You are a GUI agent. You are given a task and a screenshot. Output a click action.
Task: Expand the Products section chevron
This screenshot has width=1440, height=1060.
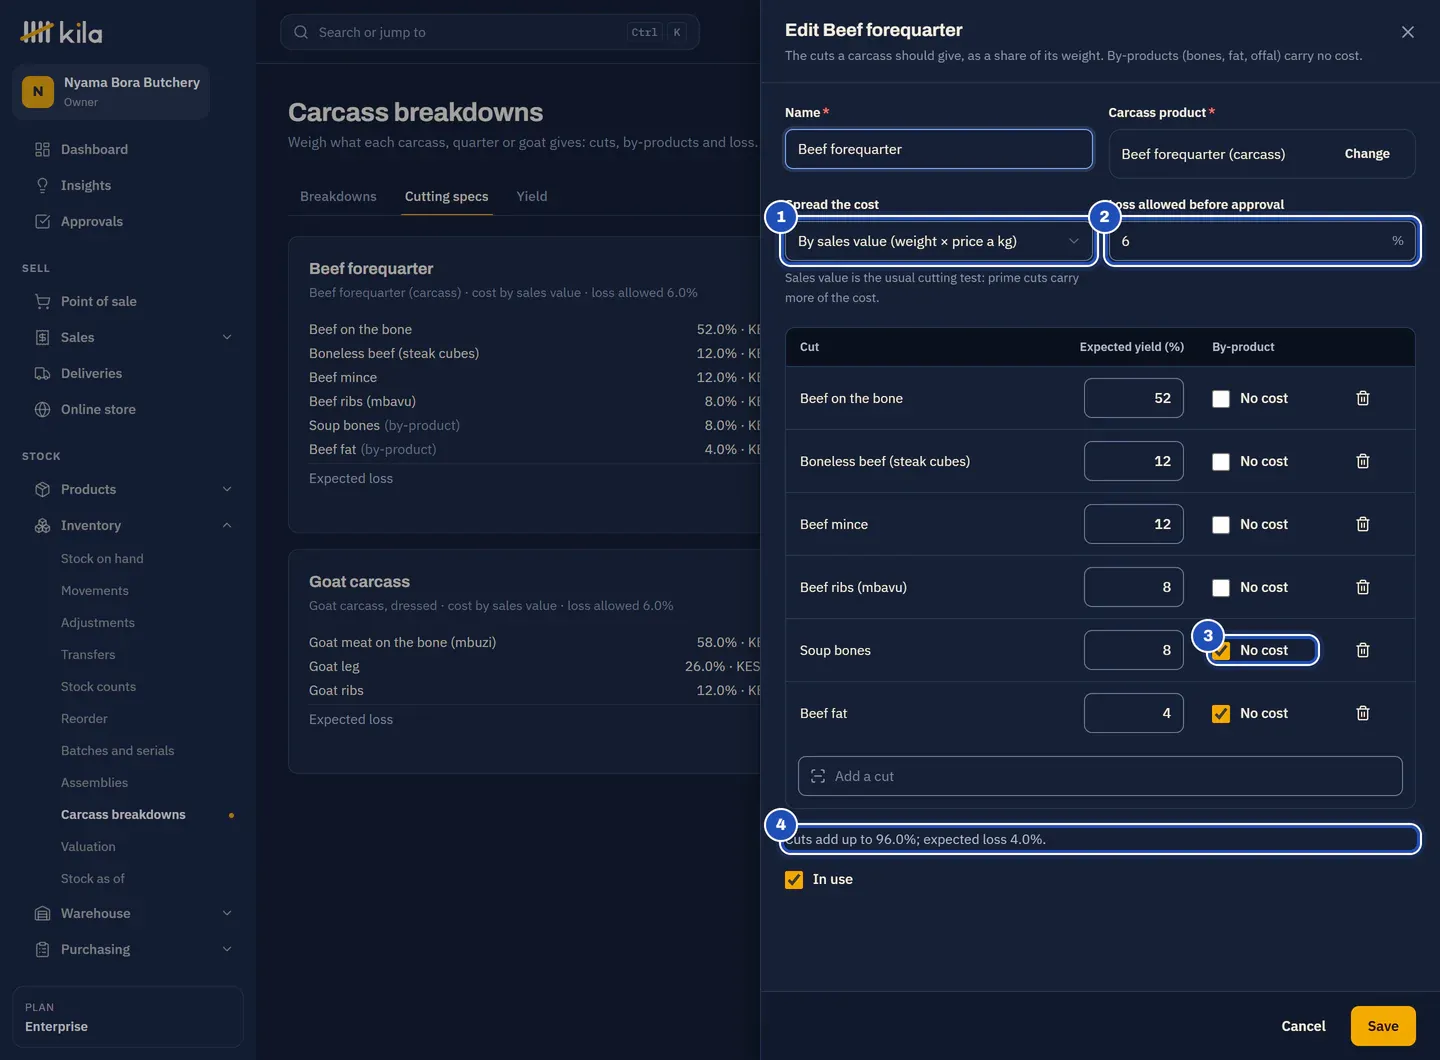click(227, 489)
